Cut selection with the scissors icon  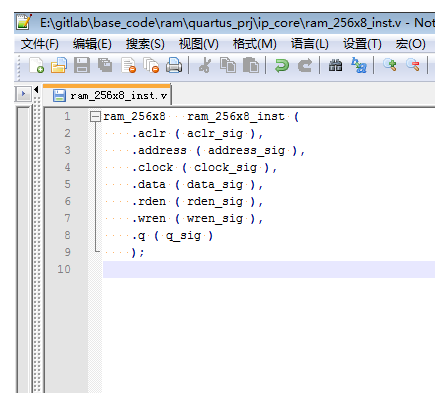click(x=205, y=65)
